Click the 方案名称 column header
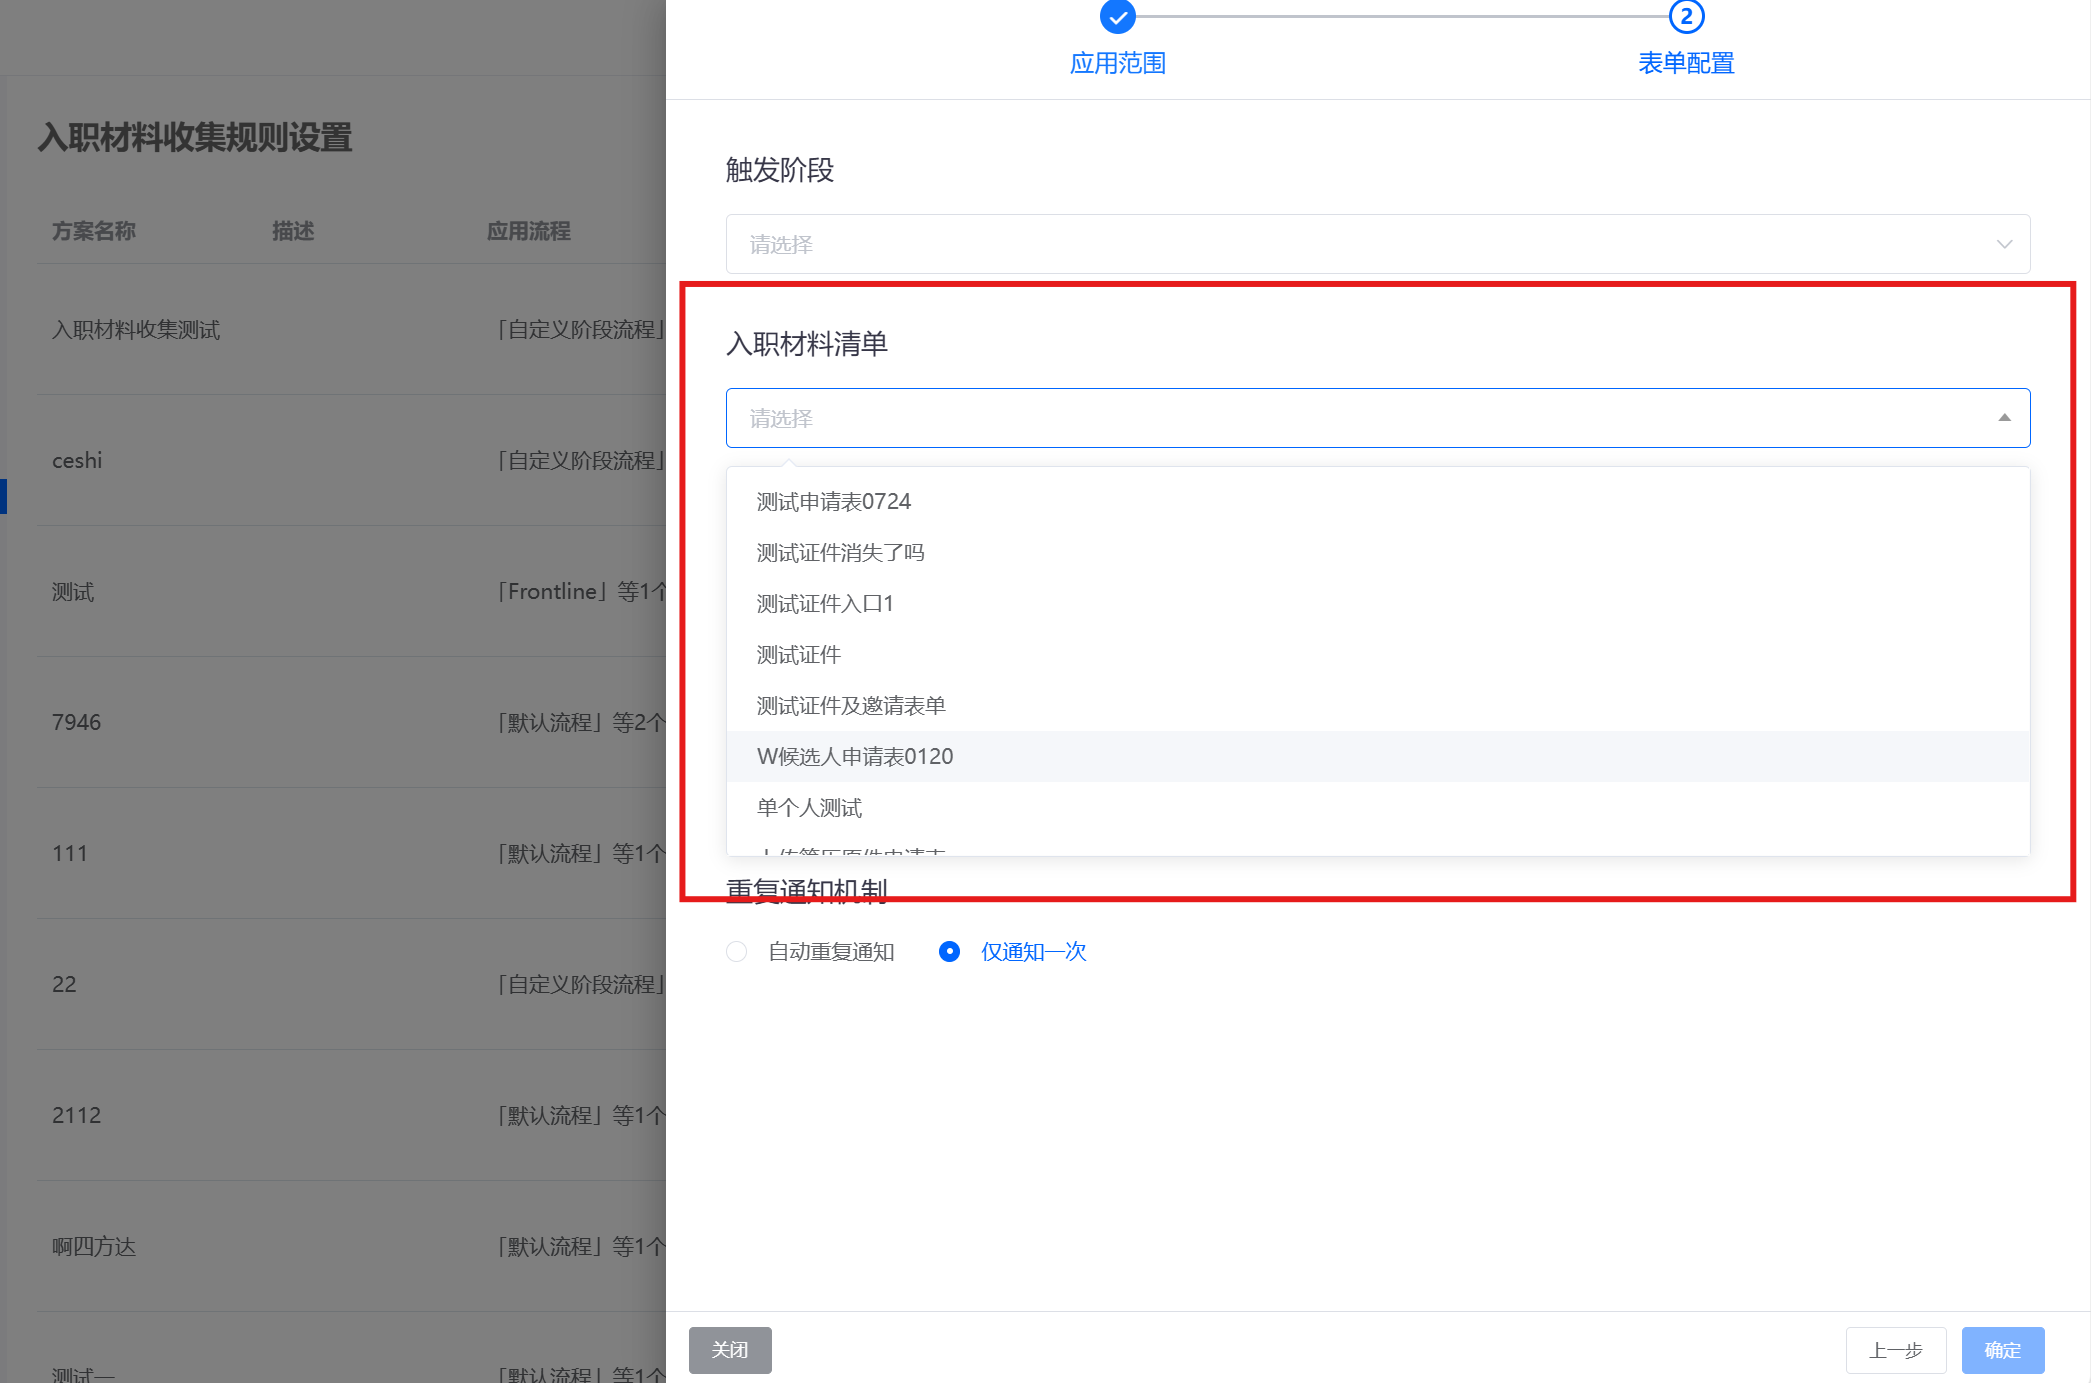The width and height of the screenshot is (2094, 1383). point(94,231)
